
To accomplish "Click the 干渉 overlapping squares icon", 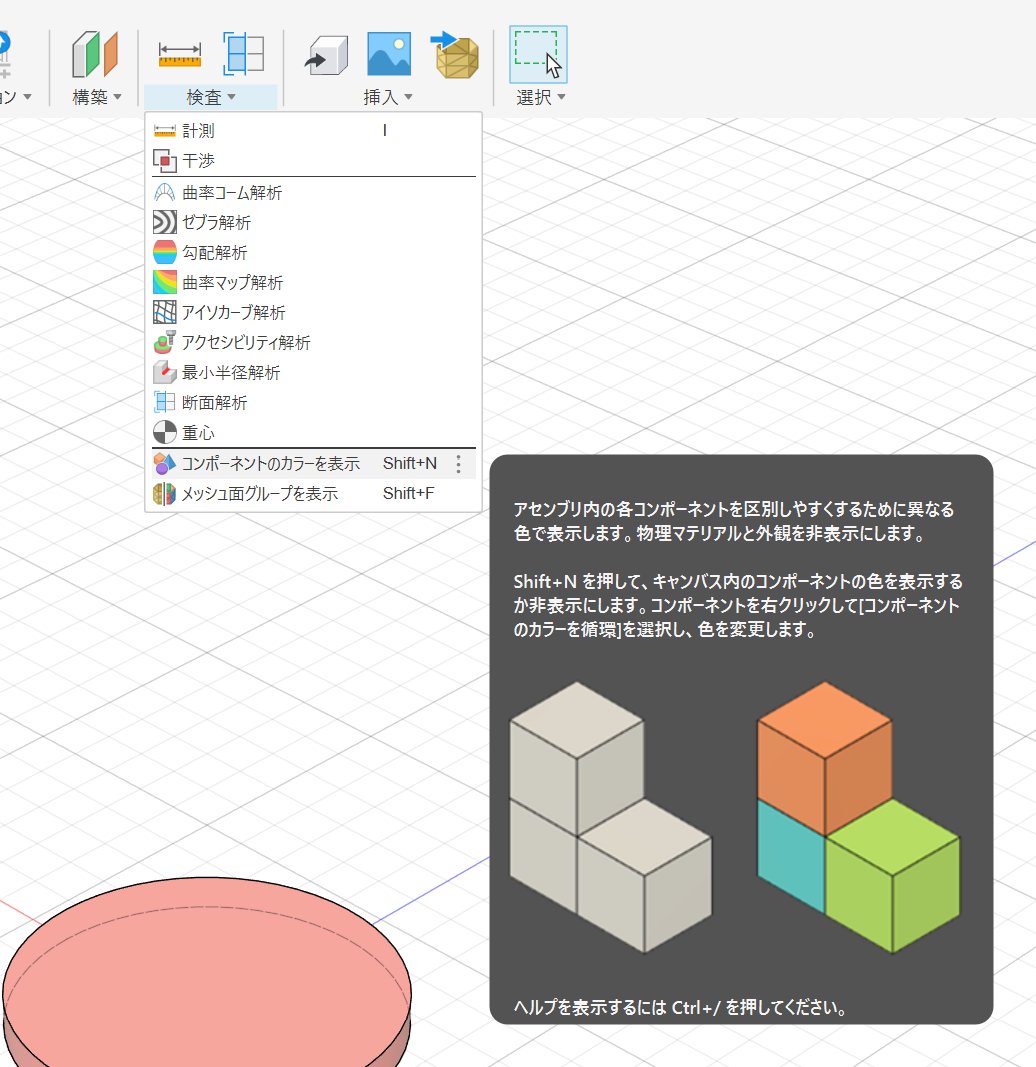I will click(165, 161).
